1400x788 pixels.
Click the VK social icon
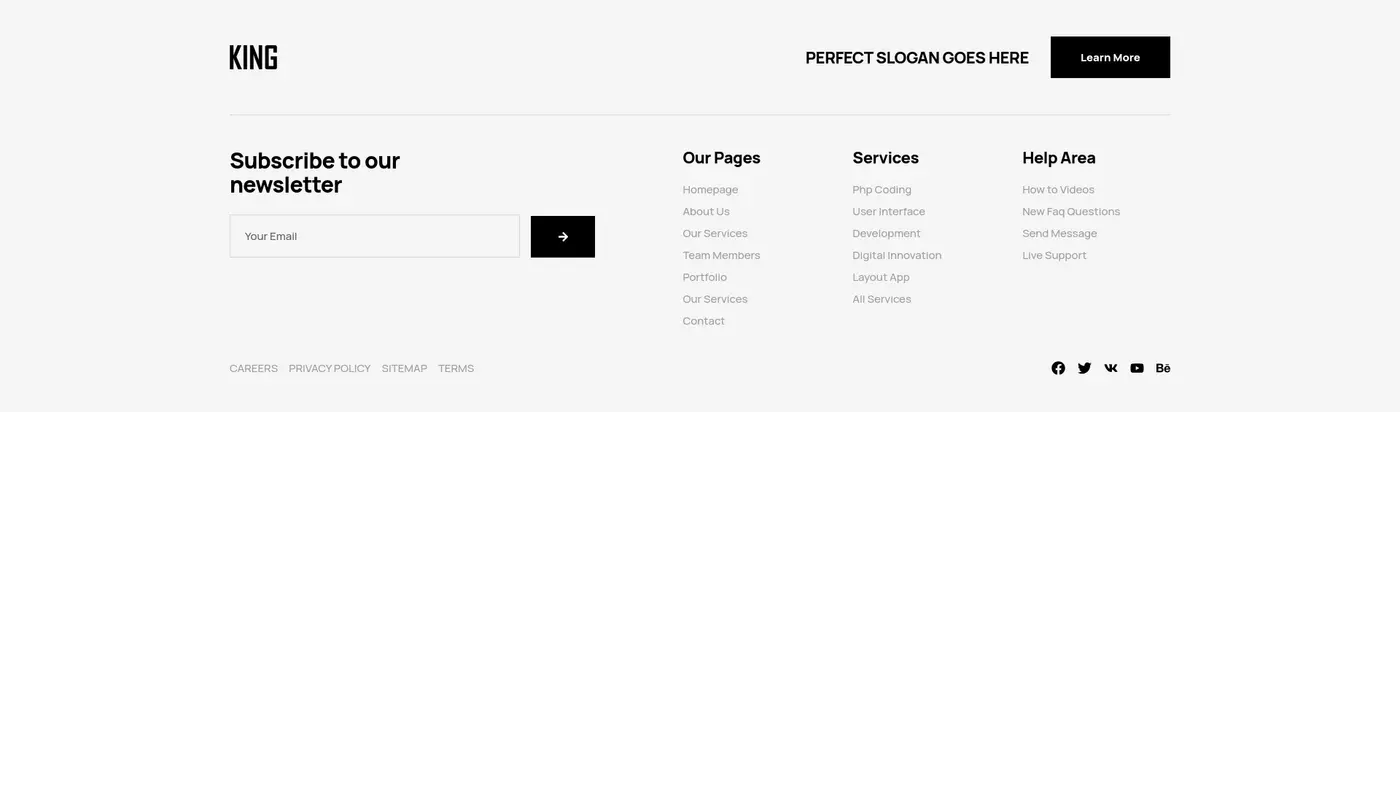(x=1110, y=368)
